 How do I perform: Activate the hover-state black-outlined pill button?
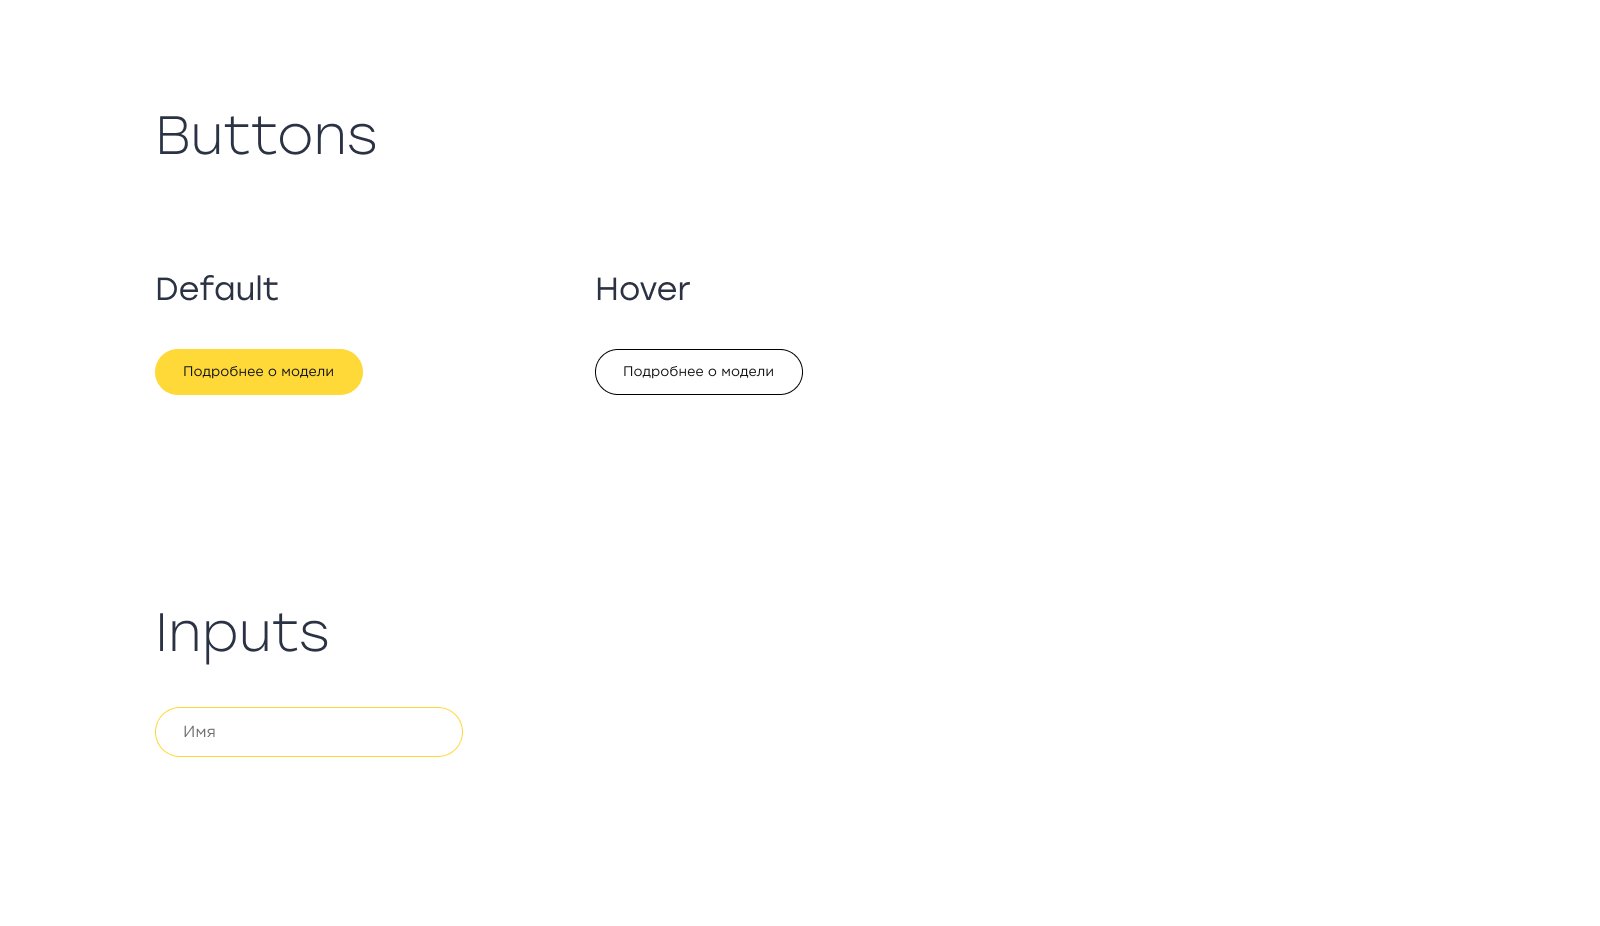click(698, 372)
